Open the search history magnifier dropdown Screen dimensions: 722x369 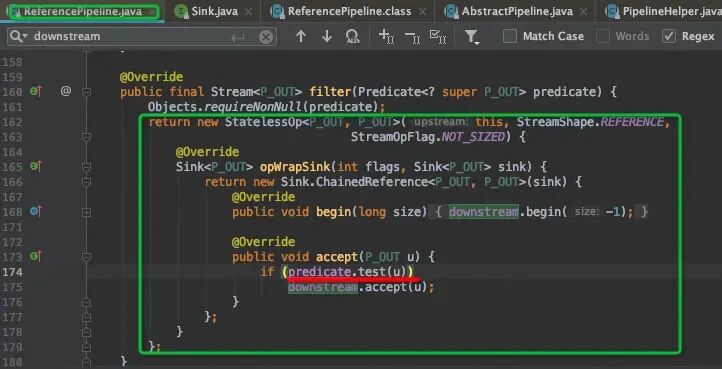coord(18,36)
